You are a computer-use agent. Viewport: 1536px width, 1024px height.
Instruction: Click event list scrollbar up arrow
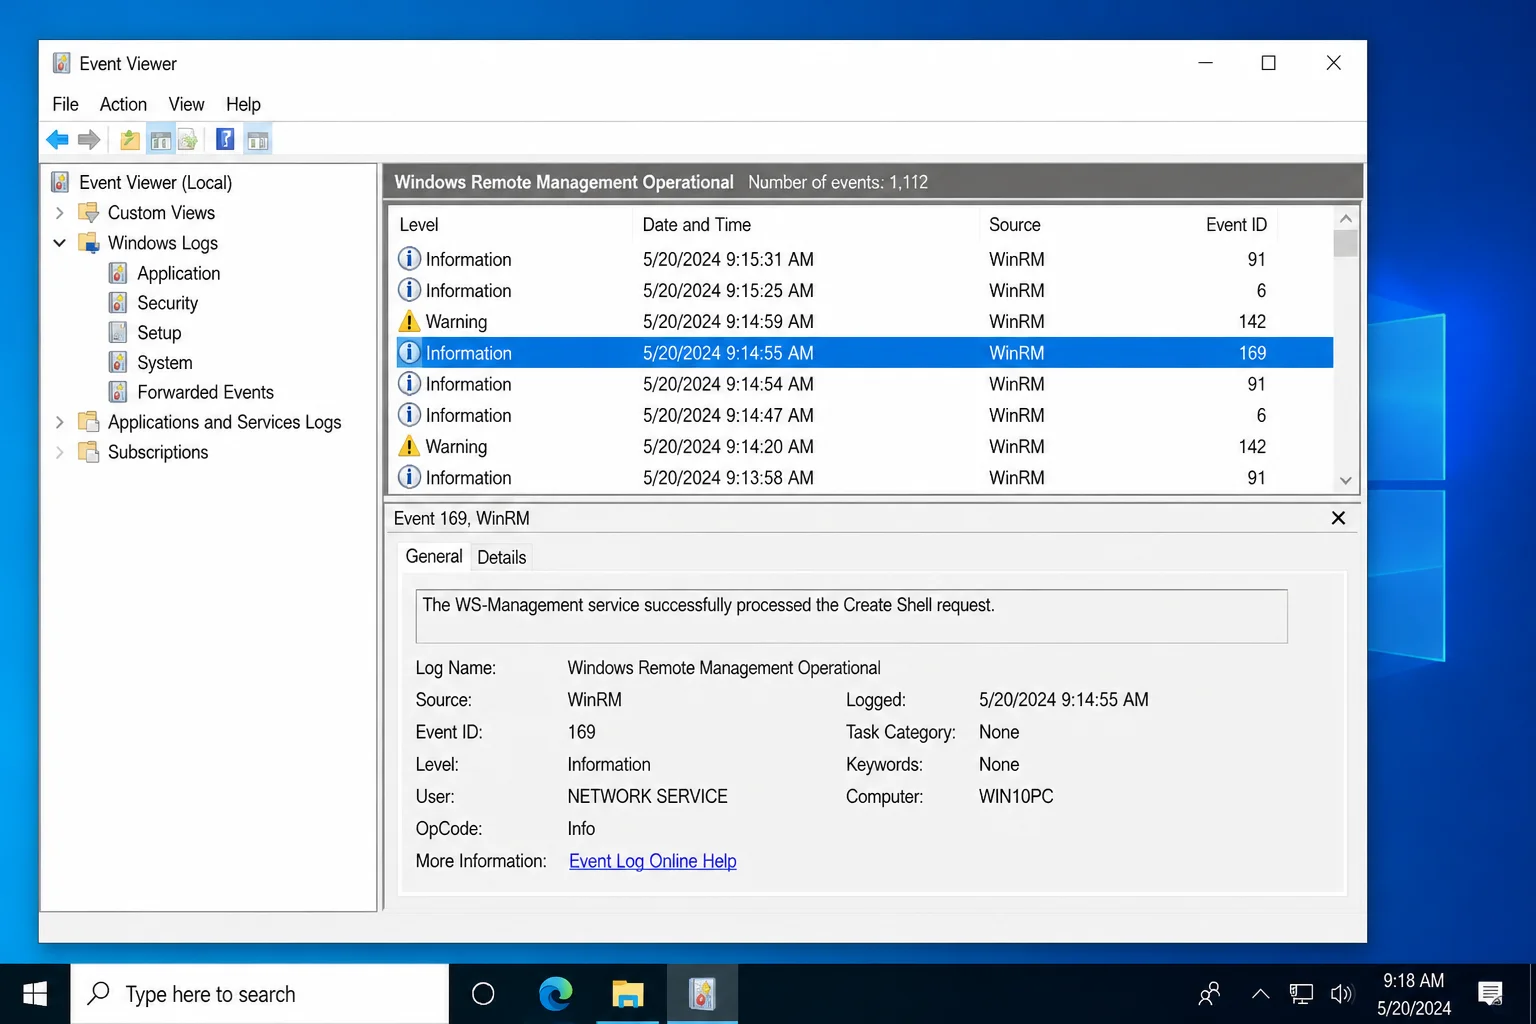click(1346, 218)
